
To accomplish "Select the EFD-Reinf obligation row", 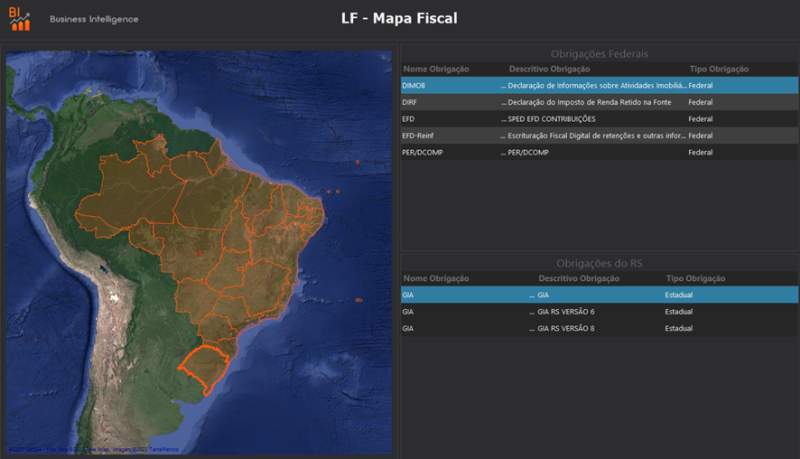I will pyautogui.click(x=599, y=136).
